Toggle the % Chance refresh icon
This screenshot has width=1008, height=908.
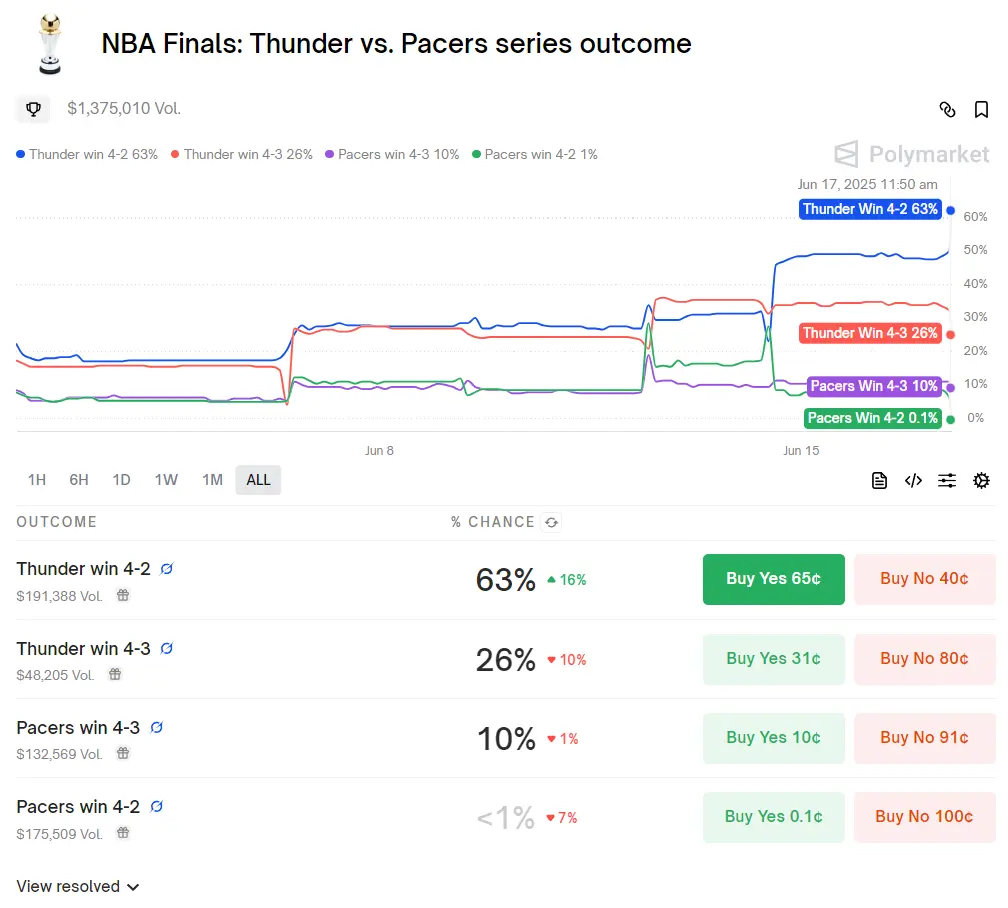click(x=550, y=522)
